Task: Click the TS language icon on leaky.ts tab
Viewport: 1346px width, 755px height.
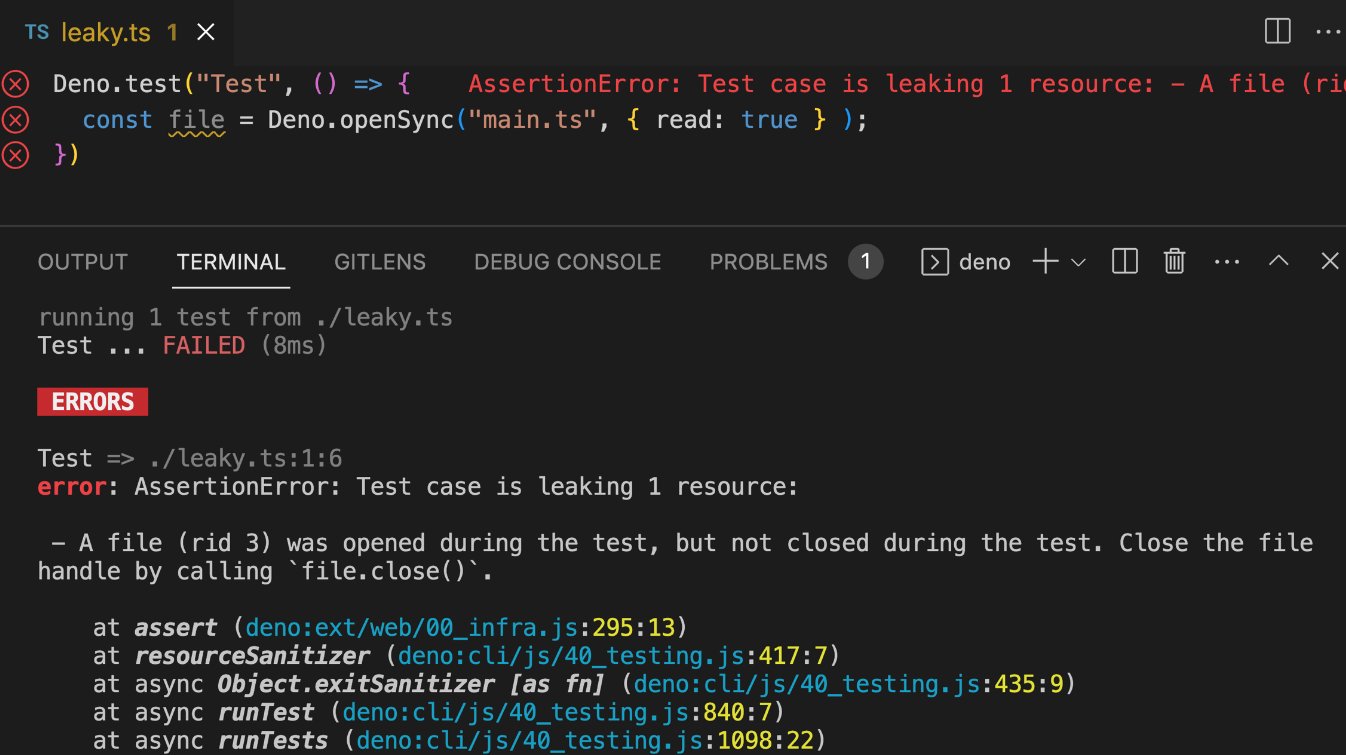Action: 37,31
